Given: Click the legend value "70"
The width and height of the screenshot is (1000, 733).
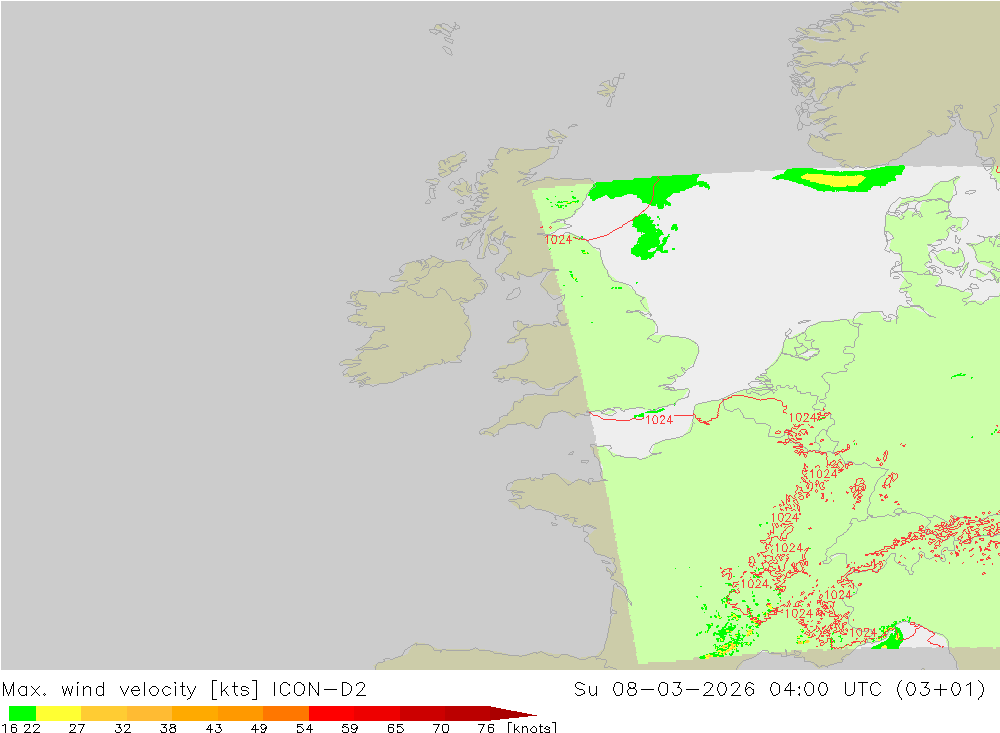Looking at the screenshot, I should [x=441, y=727].
